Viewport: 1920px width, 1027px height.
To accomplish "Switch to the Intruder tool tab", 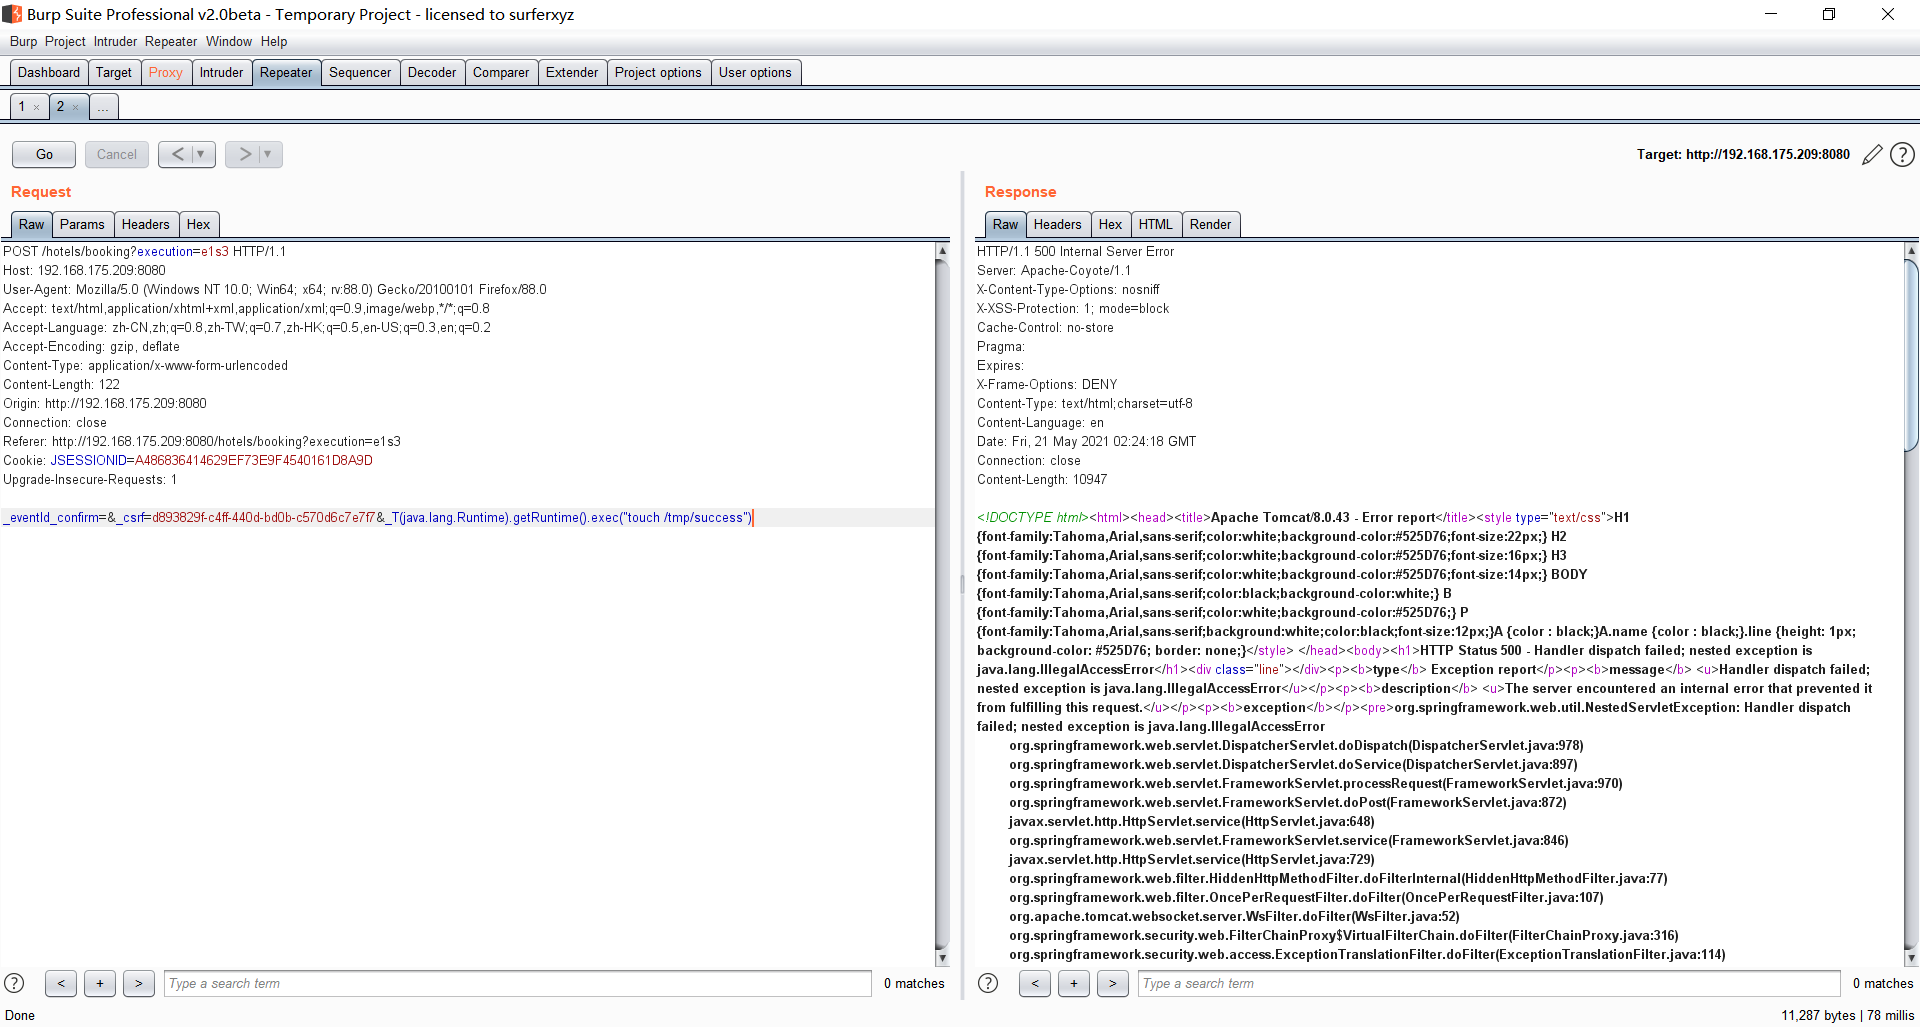I will click(221, 72).
